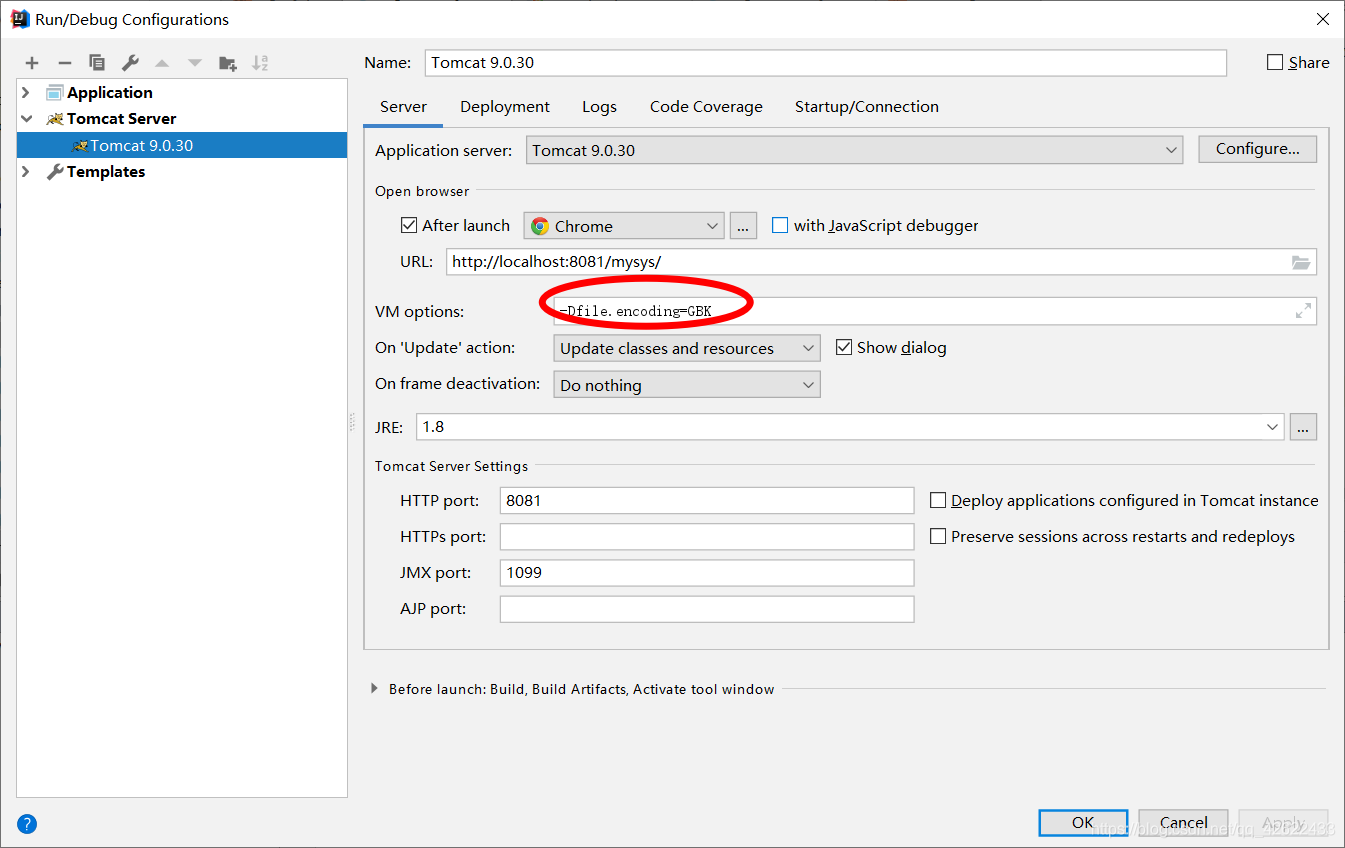Open On 'Update' action dropdown
This screenshot has height=848, width=1345.
[x=687, y=348]
